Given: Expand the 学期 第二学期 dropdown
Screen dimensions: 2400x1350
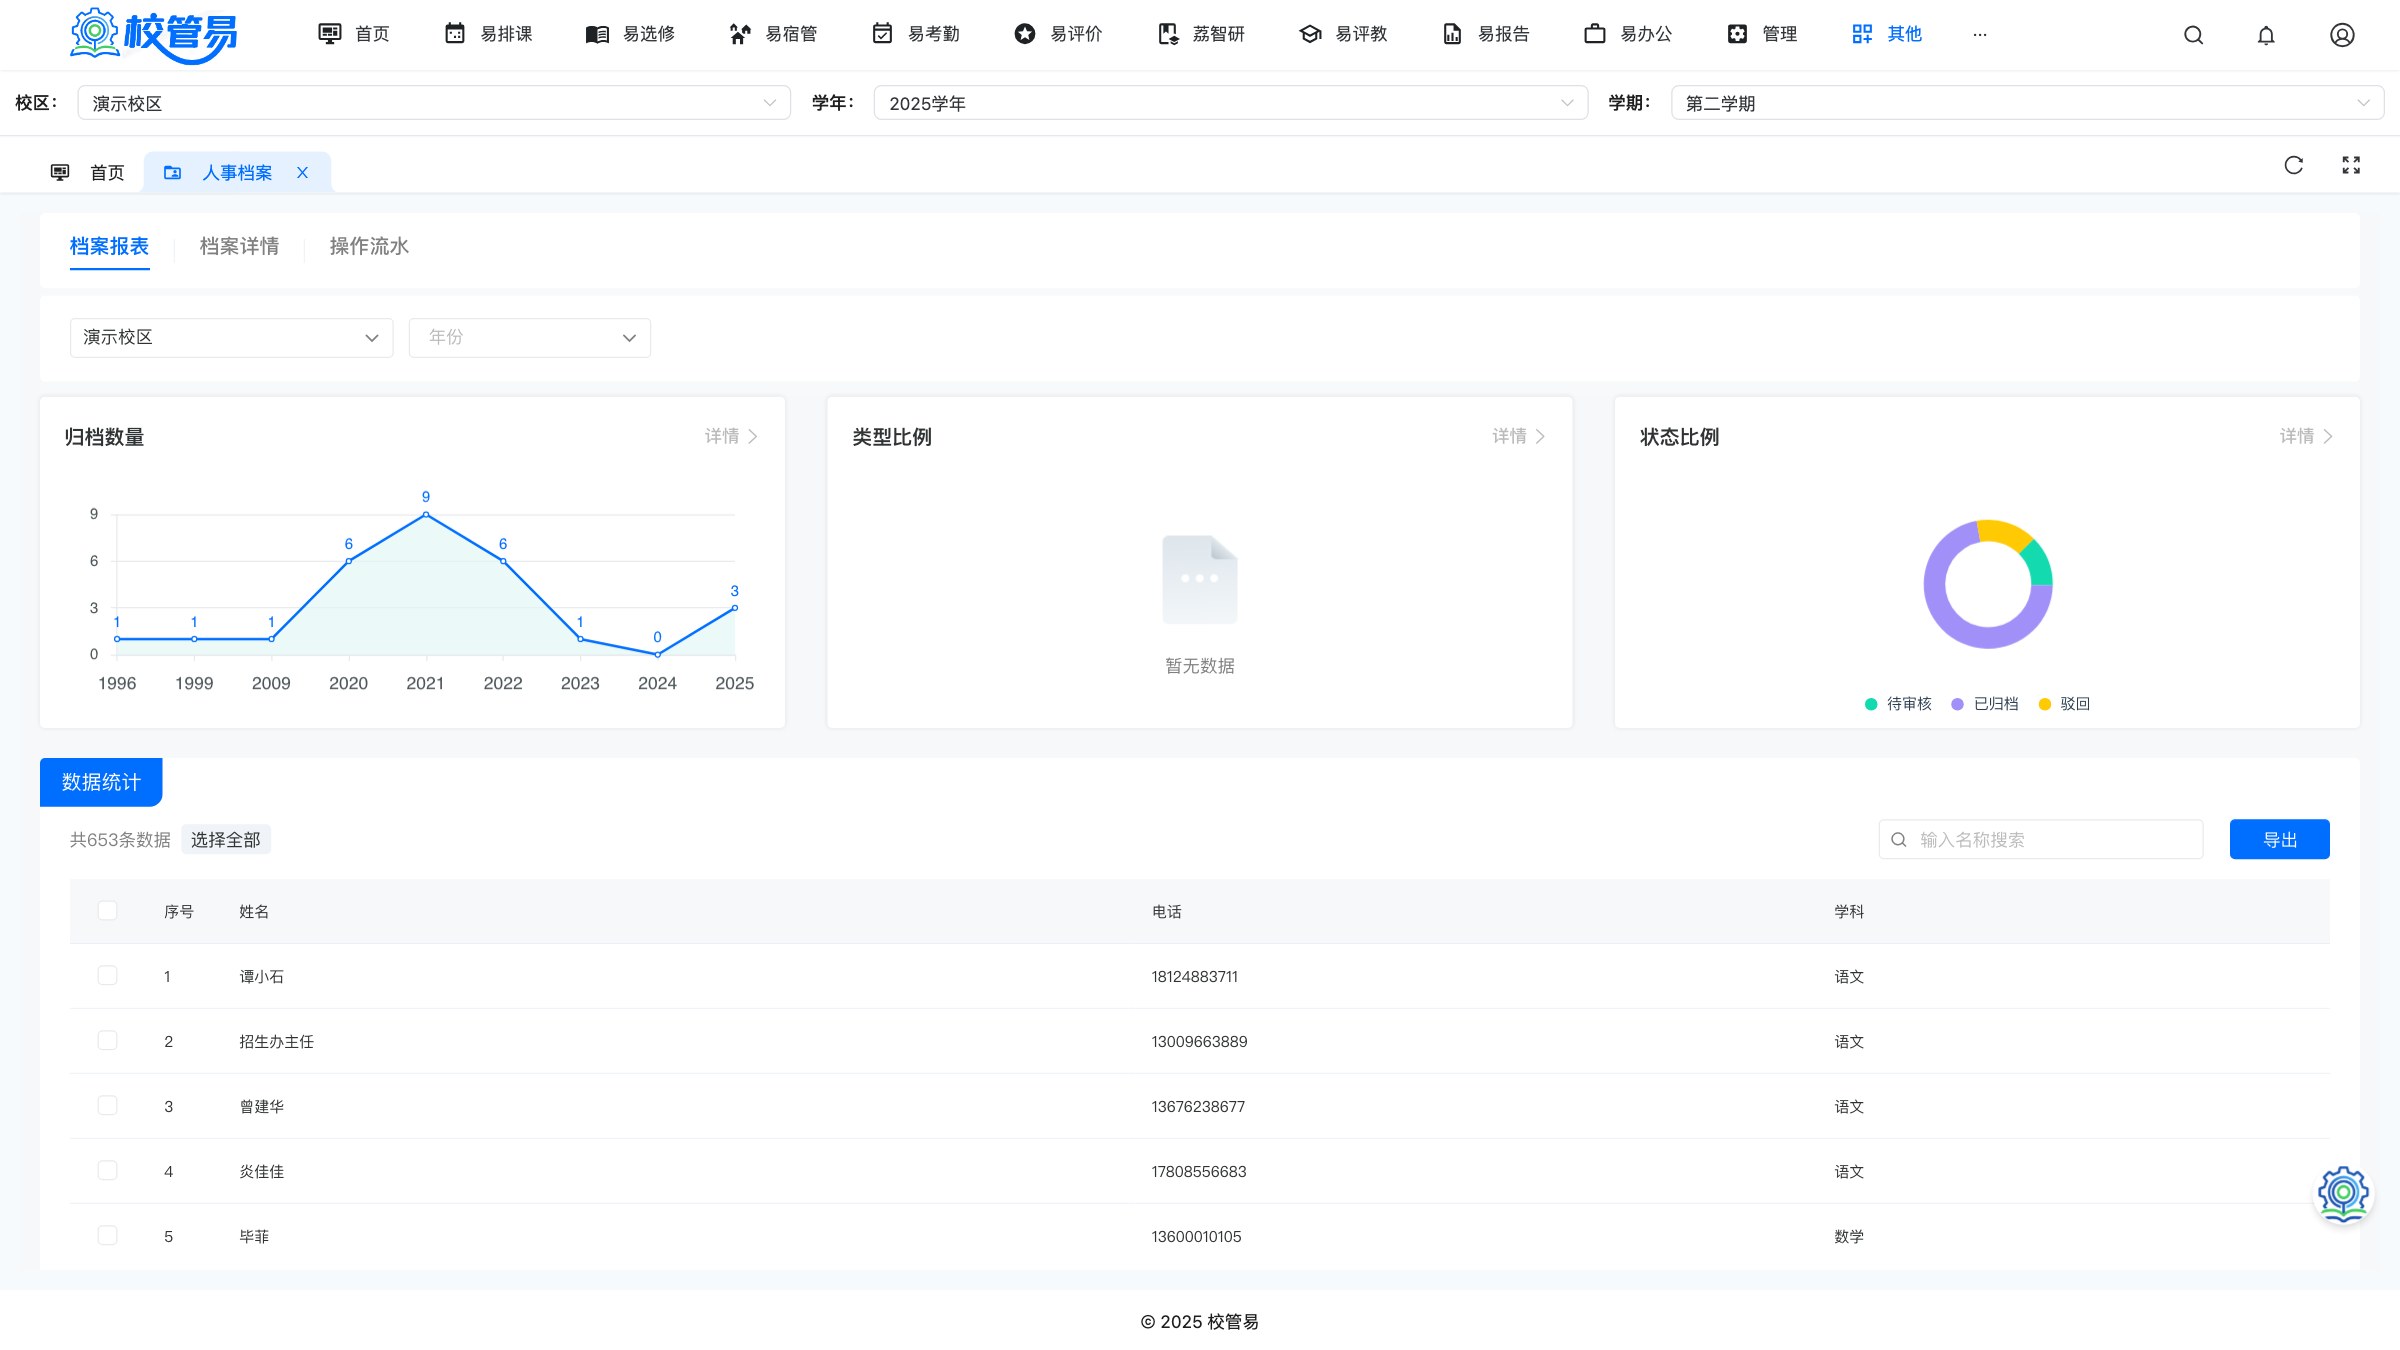Looking at the screenshot, I should click(2027, 103).
